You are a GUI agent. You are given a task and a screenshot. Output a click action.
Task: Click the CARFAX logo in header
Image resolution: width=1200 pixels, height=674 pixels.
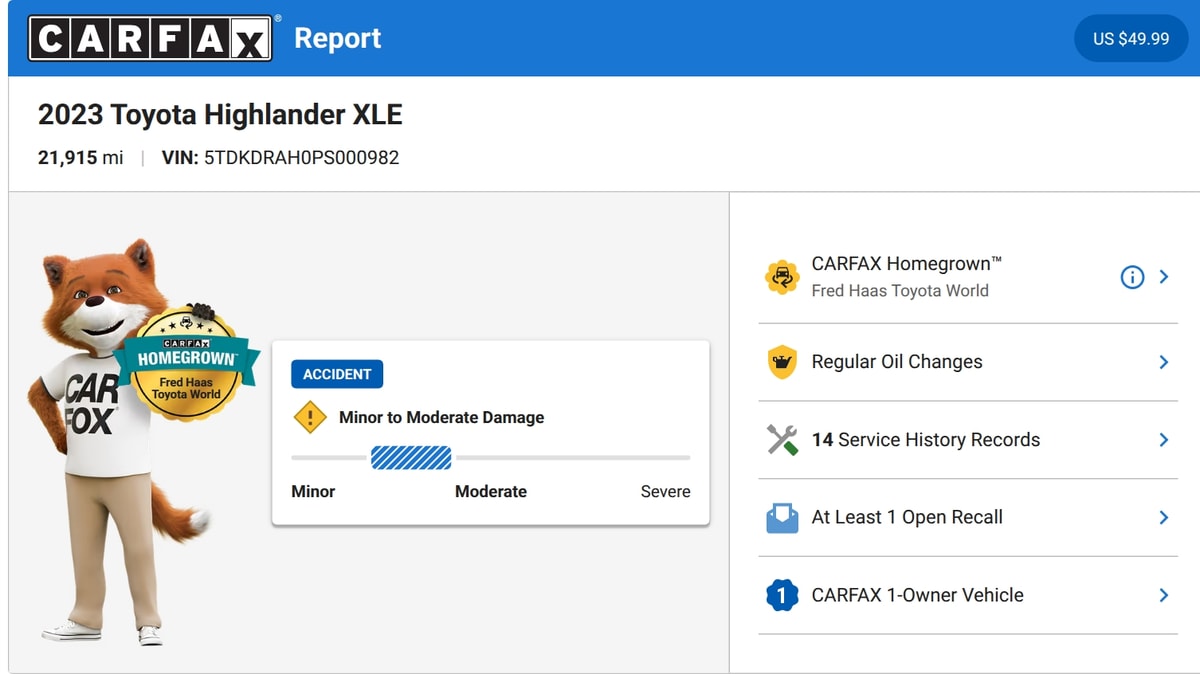[150, 38]
